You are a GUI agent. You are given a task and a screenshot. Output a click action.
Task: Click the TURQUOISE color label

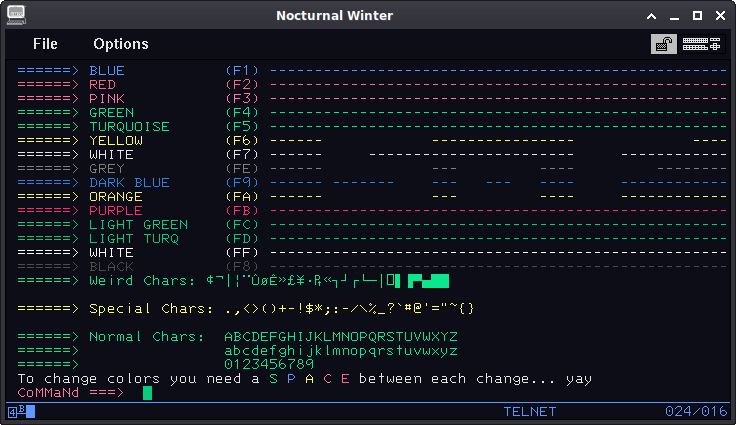[x=130, y=127]
